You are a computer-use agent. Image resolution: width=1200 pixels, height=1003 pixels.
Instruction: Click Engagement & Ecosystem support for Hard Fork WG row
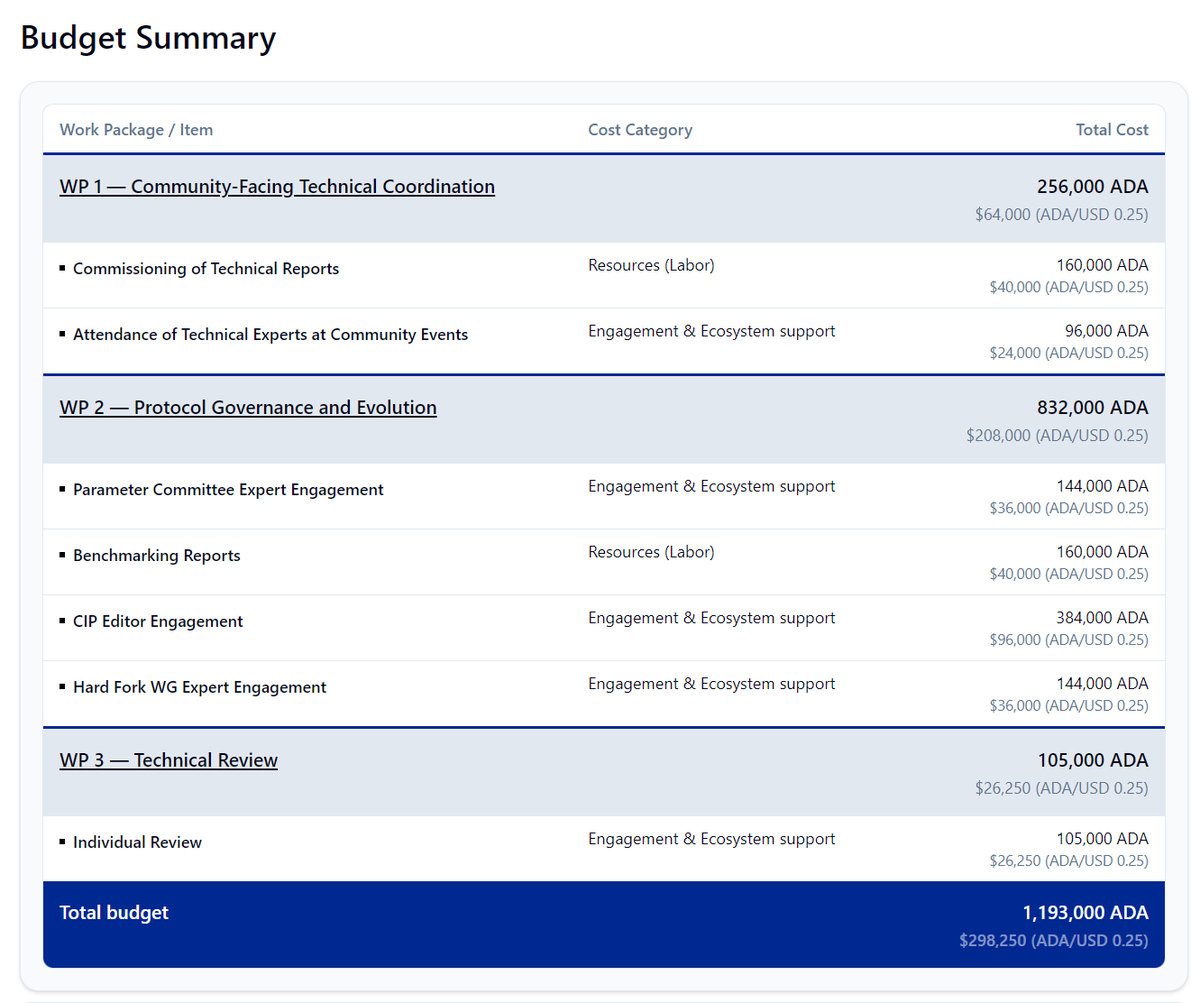point(712,684)
